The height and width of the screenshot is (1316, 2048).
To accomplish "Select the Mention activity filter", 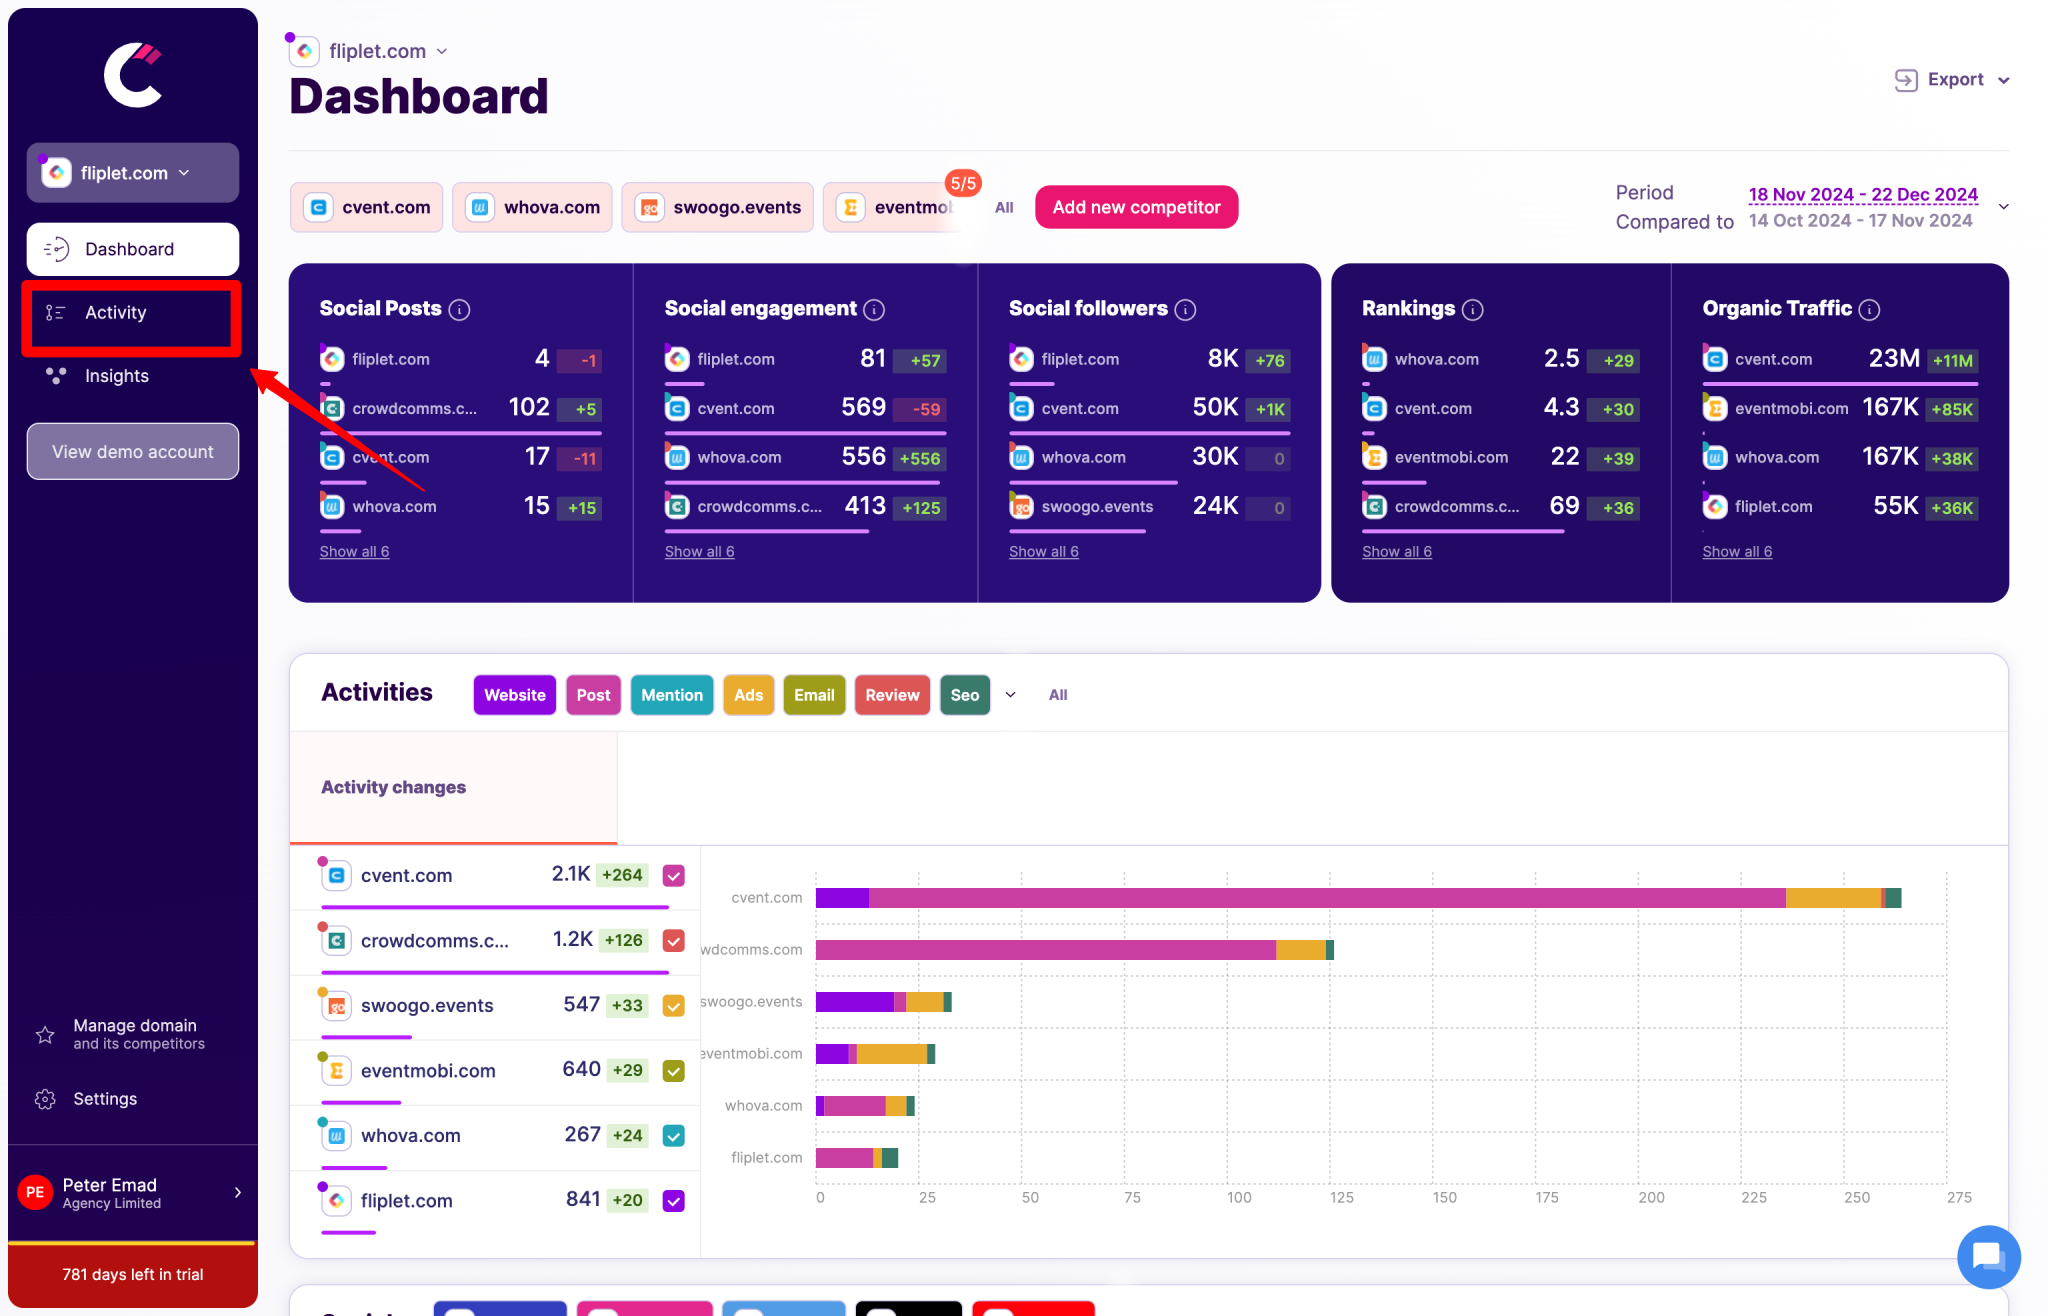I will pos(671,694).
